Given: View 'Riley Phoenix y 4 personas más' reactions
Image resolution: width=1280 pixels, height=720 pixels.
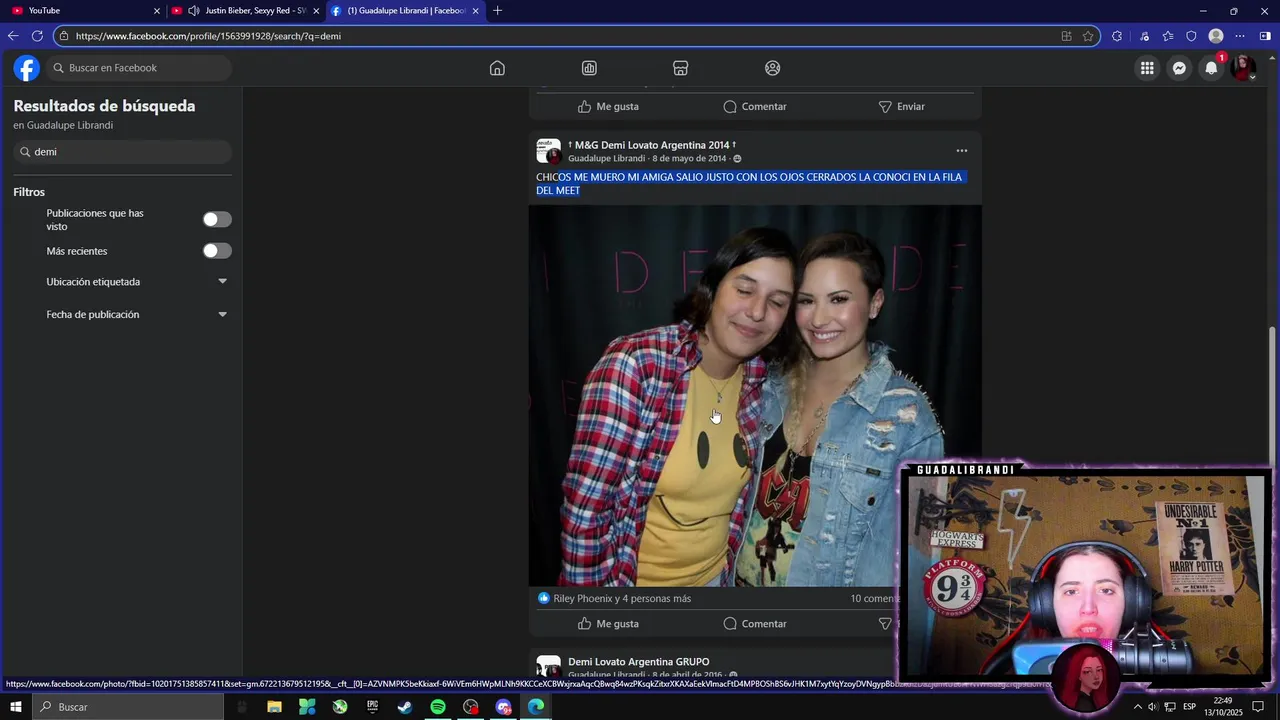Looking at the screenshot, I should [622, 599].
